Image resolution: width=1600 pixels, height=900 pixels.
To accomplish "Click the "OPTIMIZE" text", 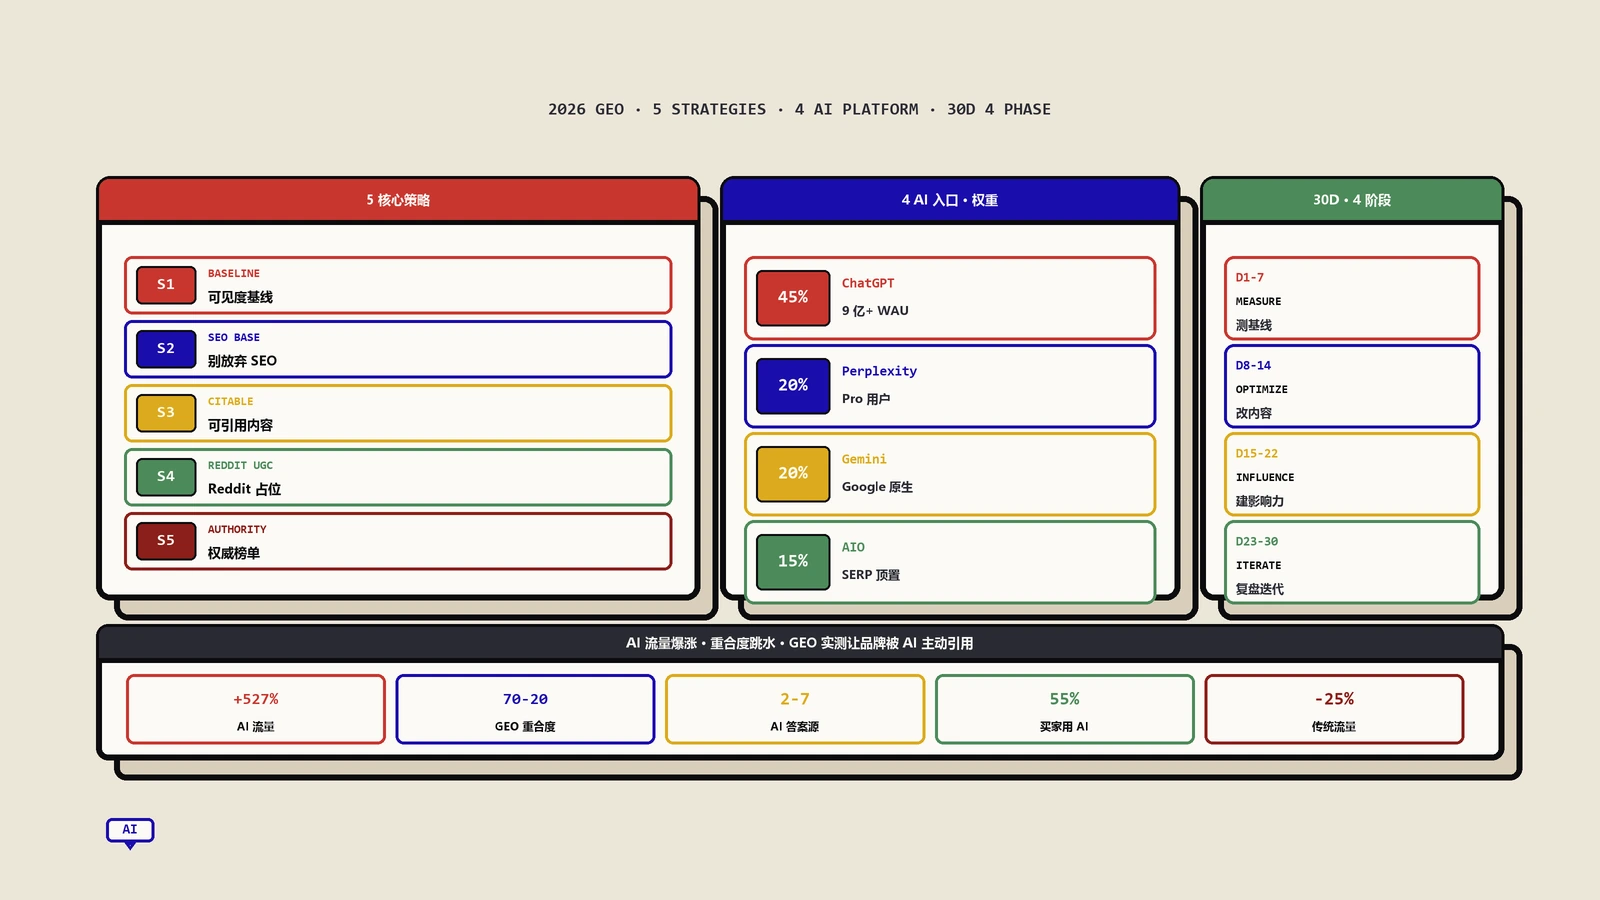I will point(1261,390).
